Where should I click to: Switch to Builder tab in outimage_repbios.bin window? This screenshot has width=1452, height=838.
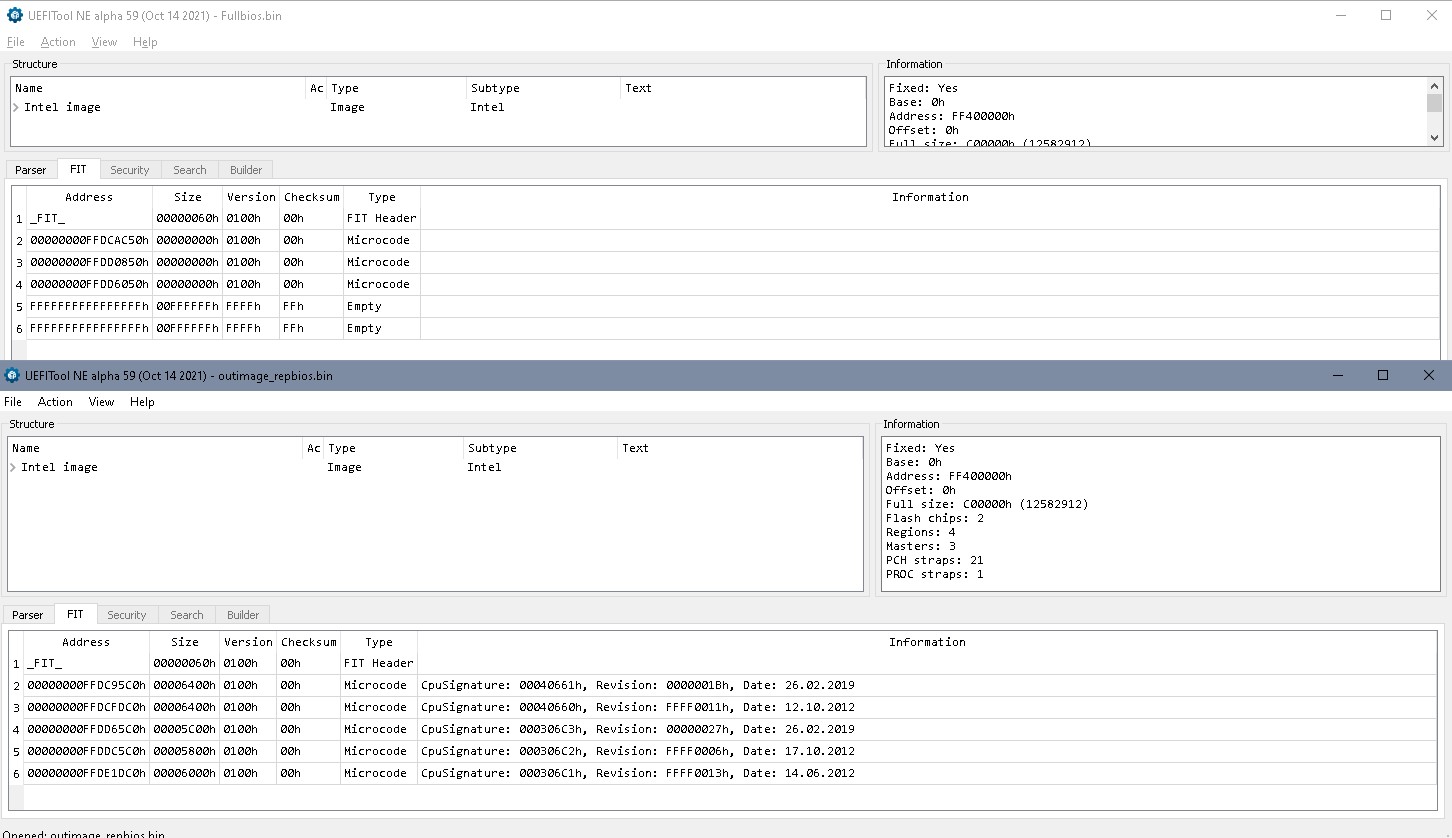(243, 615)
